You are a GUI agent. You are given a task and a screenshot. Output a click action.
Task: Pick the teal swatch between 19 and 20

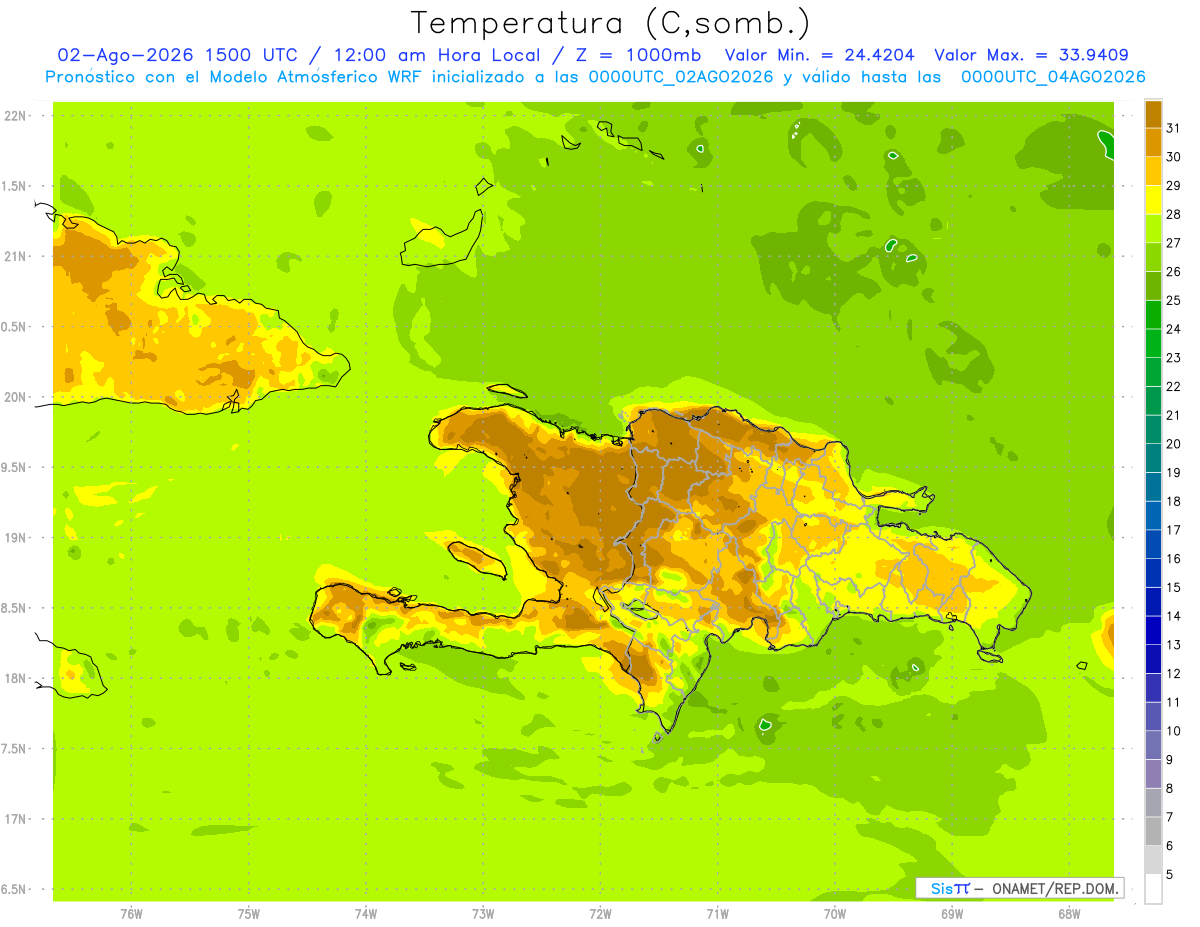pyautogui.click(x=1153, y=458)
